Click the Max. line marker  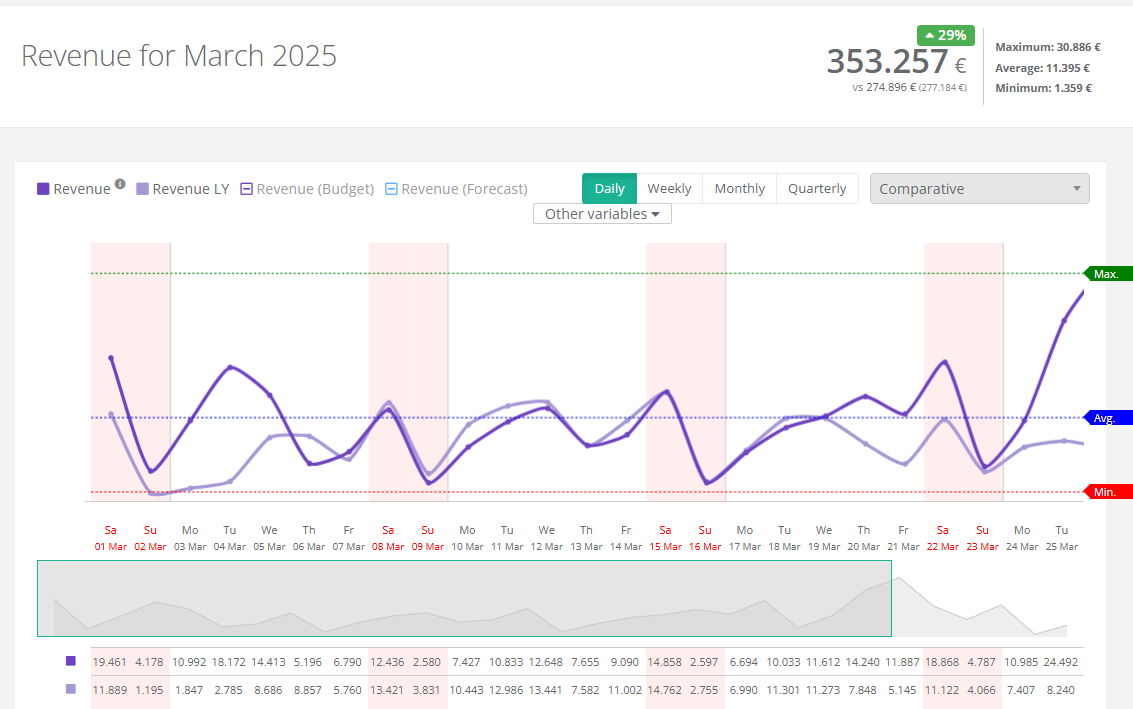pos(1108,274)
